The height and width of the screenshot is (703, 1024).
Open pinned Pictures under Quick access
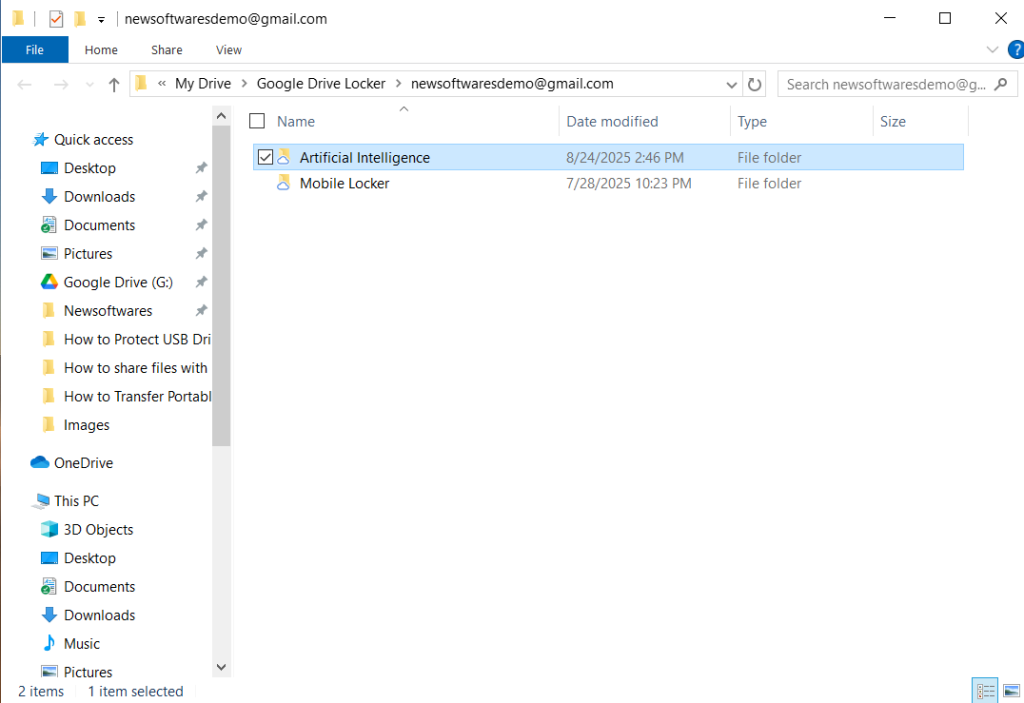tap(88, 253)
